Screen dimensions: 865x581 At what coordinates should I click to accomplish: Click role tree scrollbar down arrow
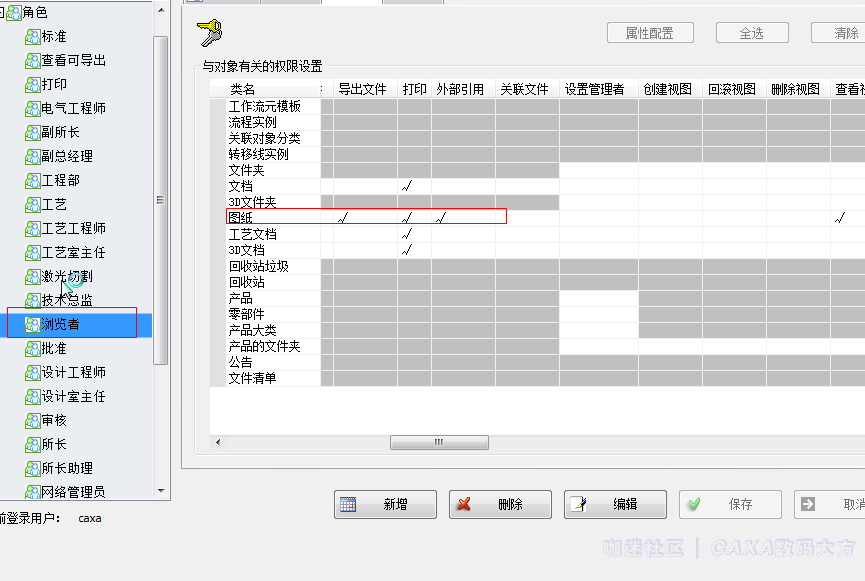[x=161, y=491]
